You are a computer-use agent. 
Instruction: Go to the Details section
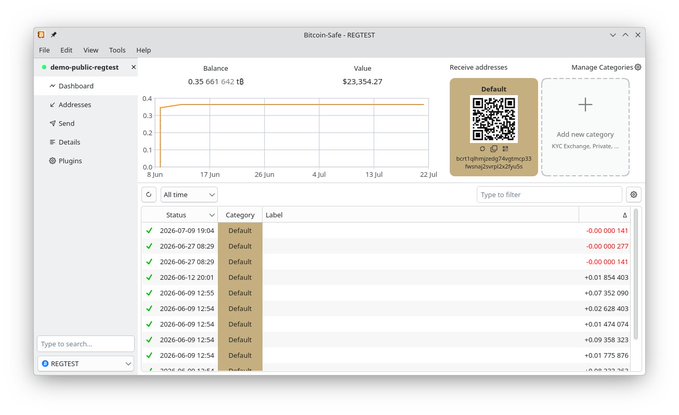[86, 142]
